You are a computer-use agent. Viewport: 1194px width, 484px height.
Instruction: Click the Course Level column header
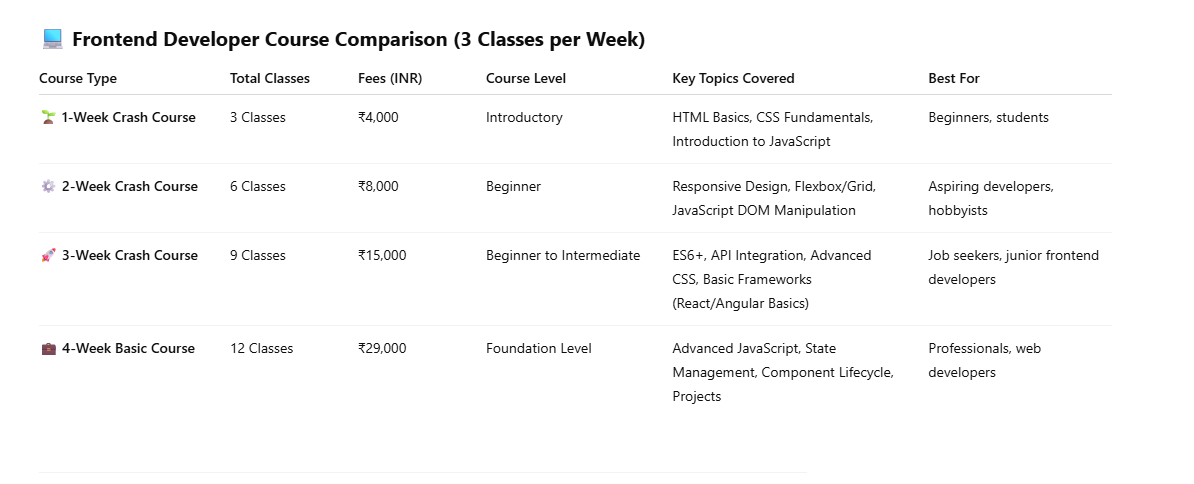point(526,78)
